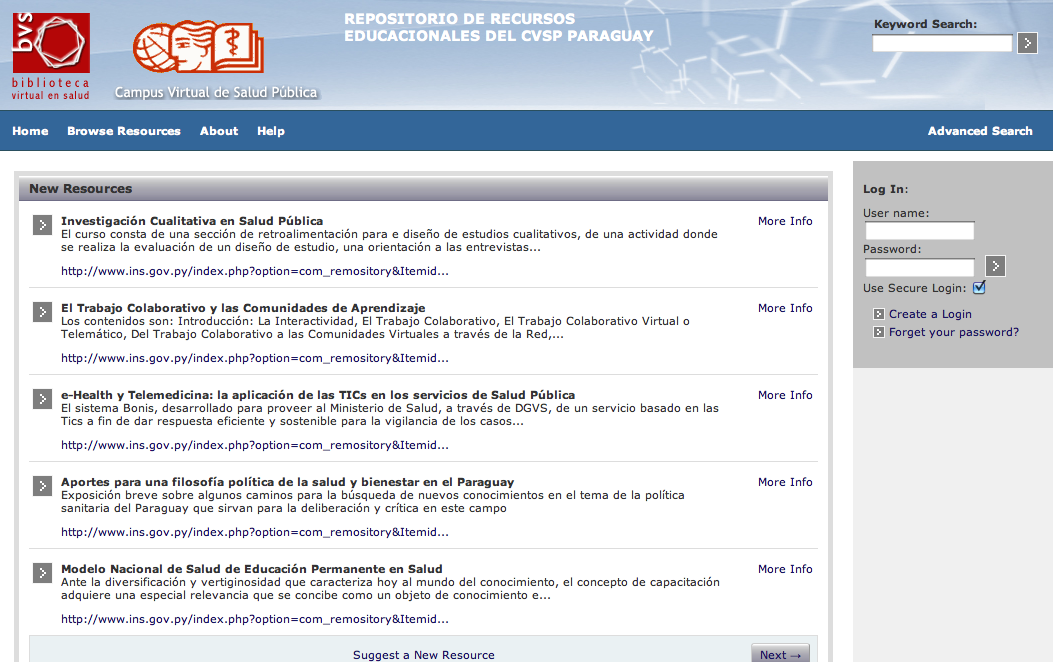Click Forget your password link
This screenshot has height=662, width=1053.
[x=953, y=332]
